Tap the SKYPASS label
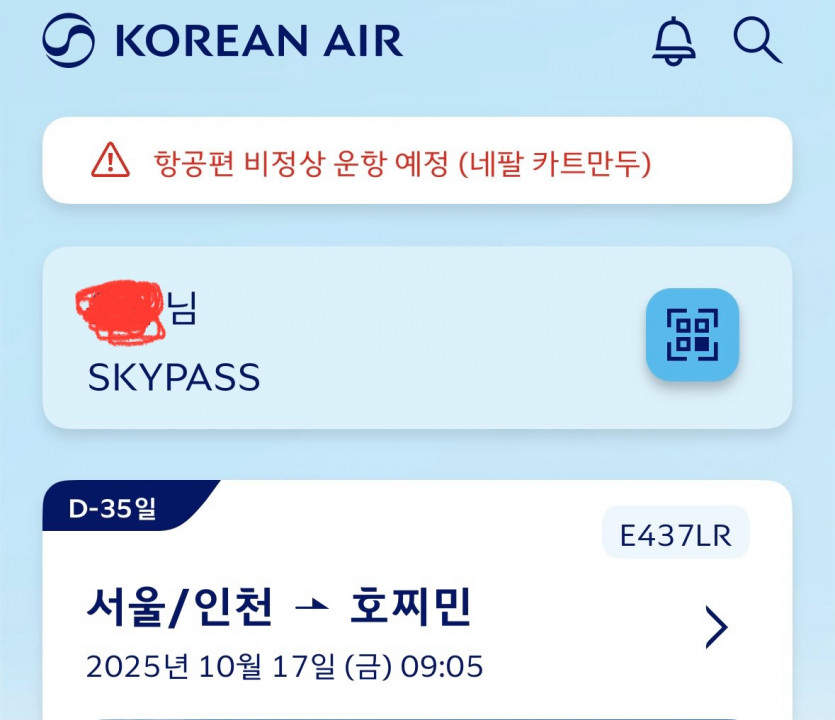The height and width of the screenshot is (720, 835). point(174,377)
